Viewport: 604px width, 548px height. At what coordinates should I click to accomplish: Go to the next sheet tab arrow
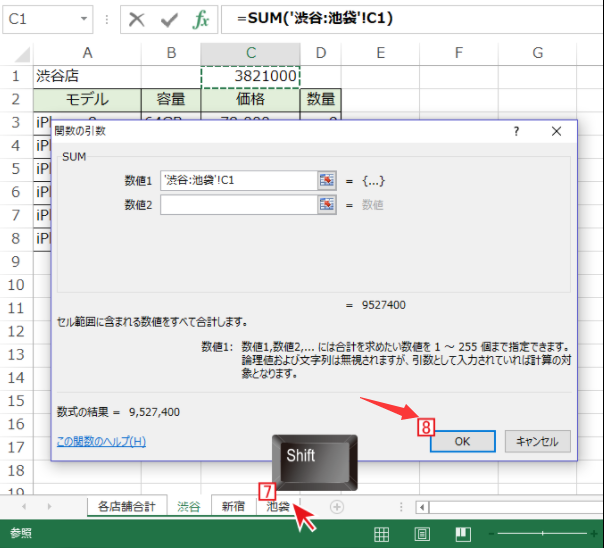(49, 506)
